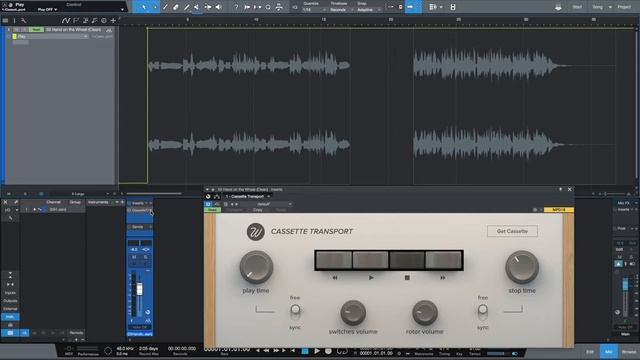Toggle plugin power activate button
The height and width of the screenshot is (360, 640).
tap(208, 204)
